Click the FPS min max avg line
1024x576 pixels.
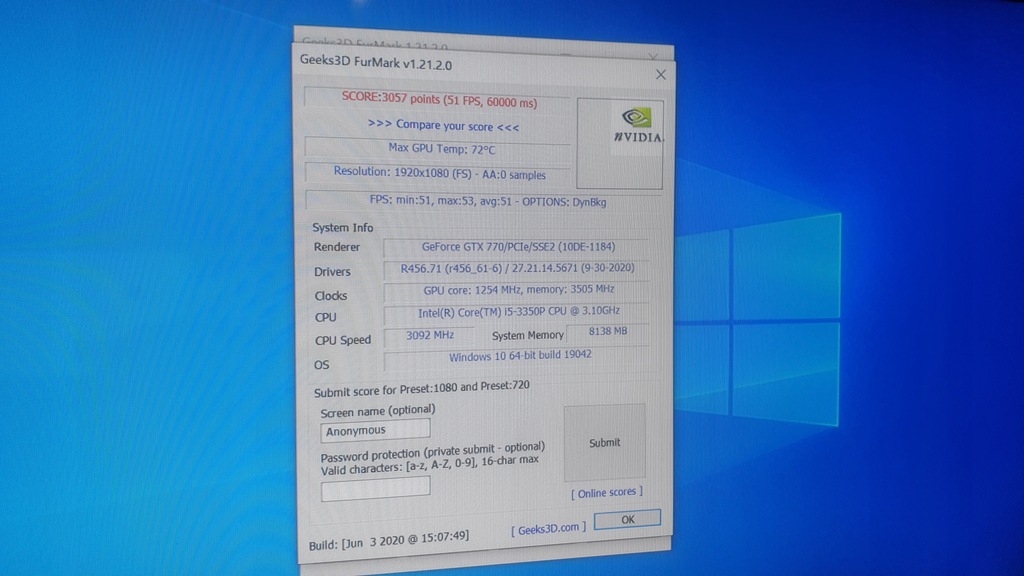click(x=488, y=201)
